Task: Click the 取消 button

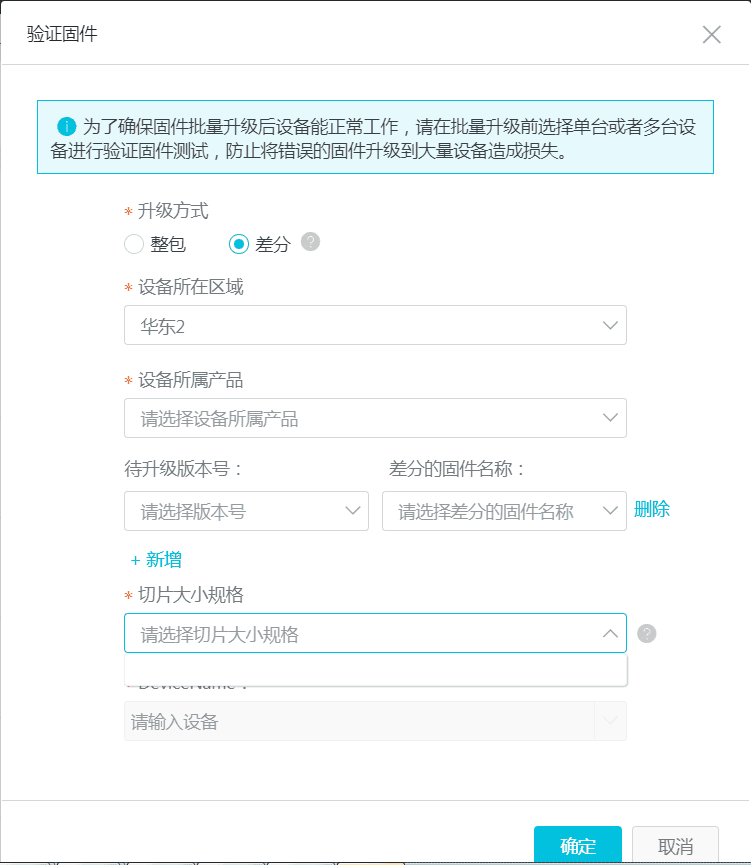Action: coord(675,846)
